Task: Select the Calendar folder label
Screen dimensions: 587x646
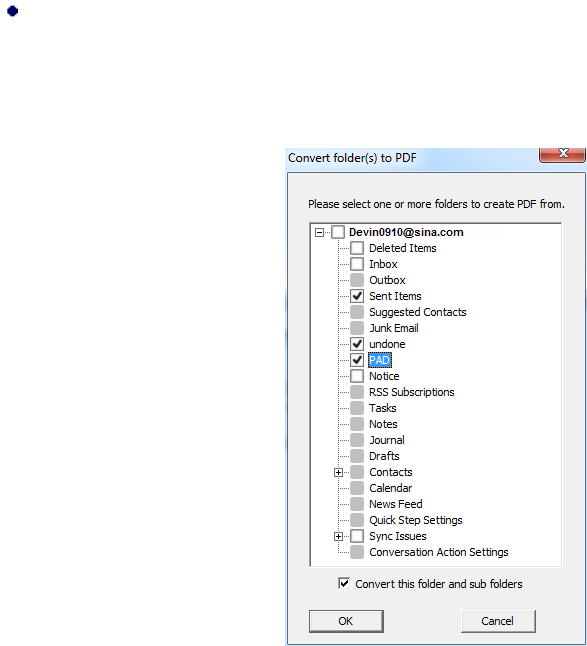Action: click(391, 488)
